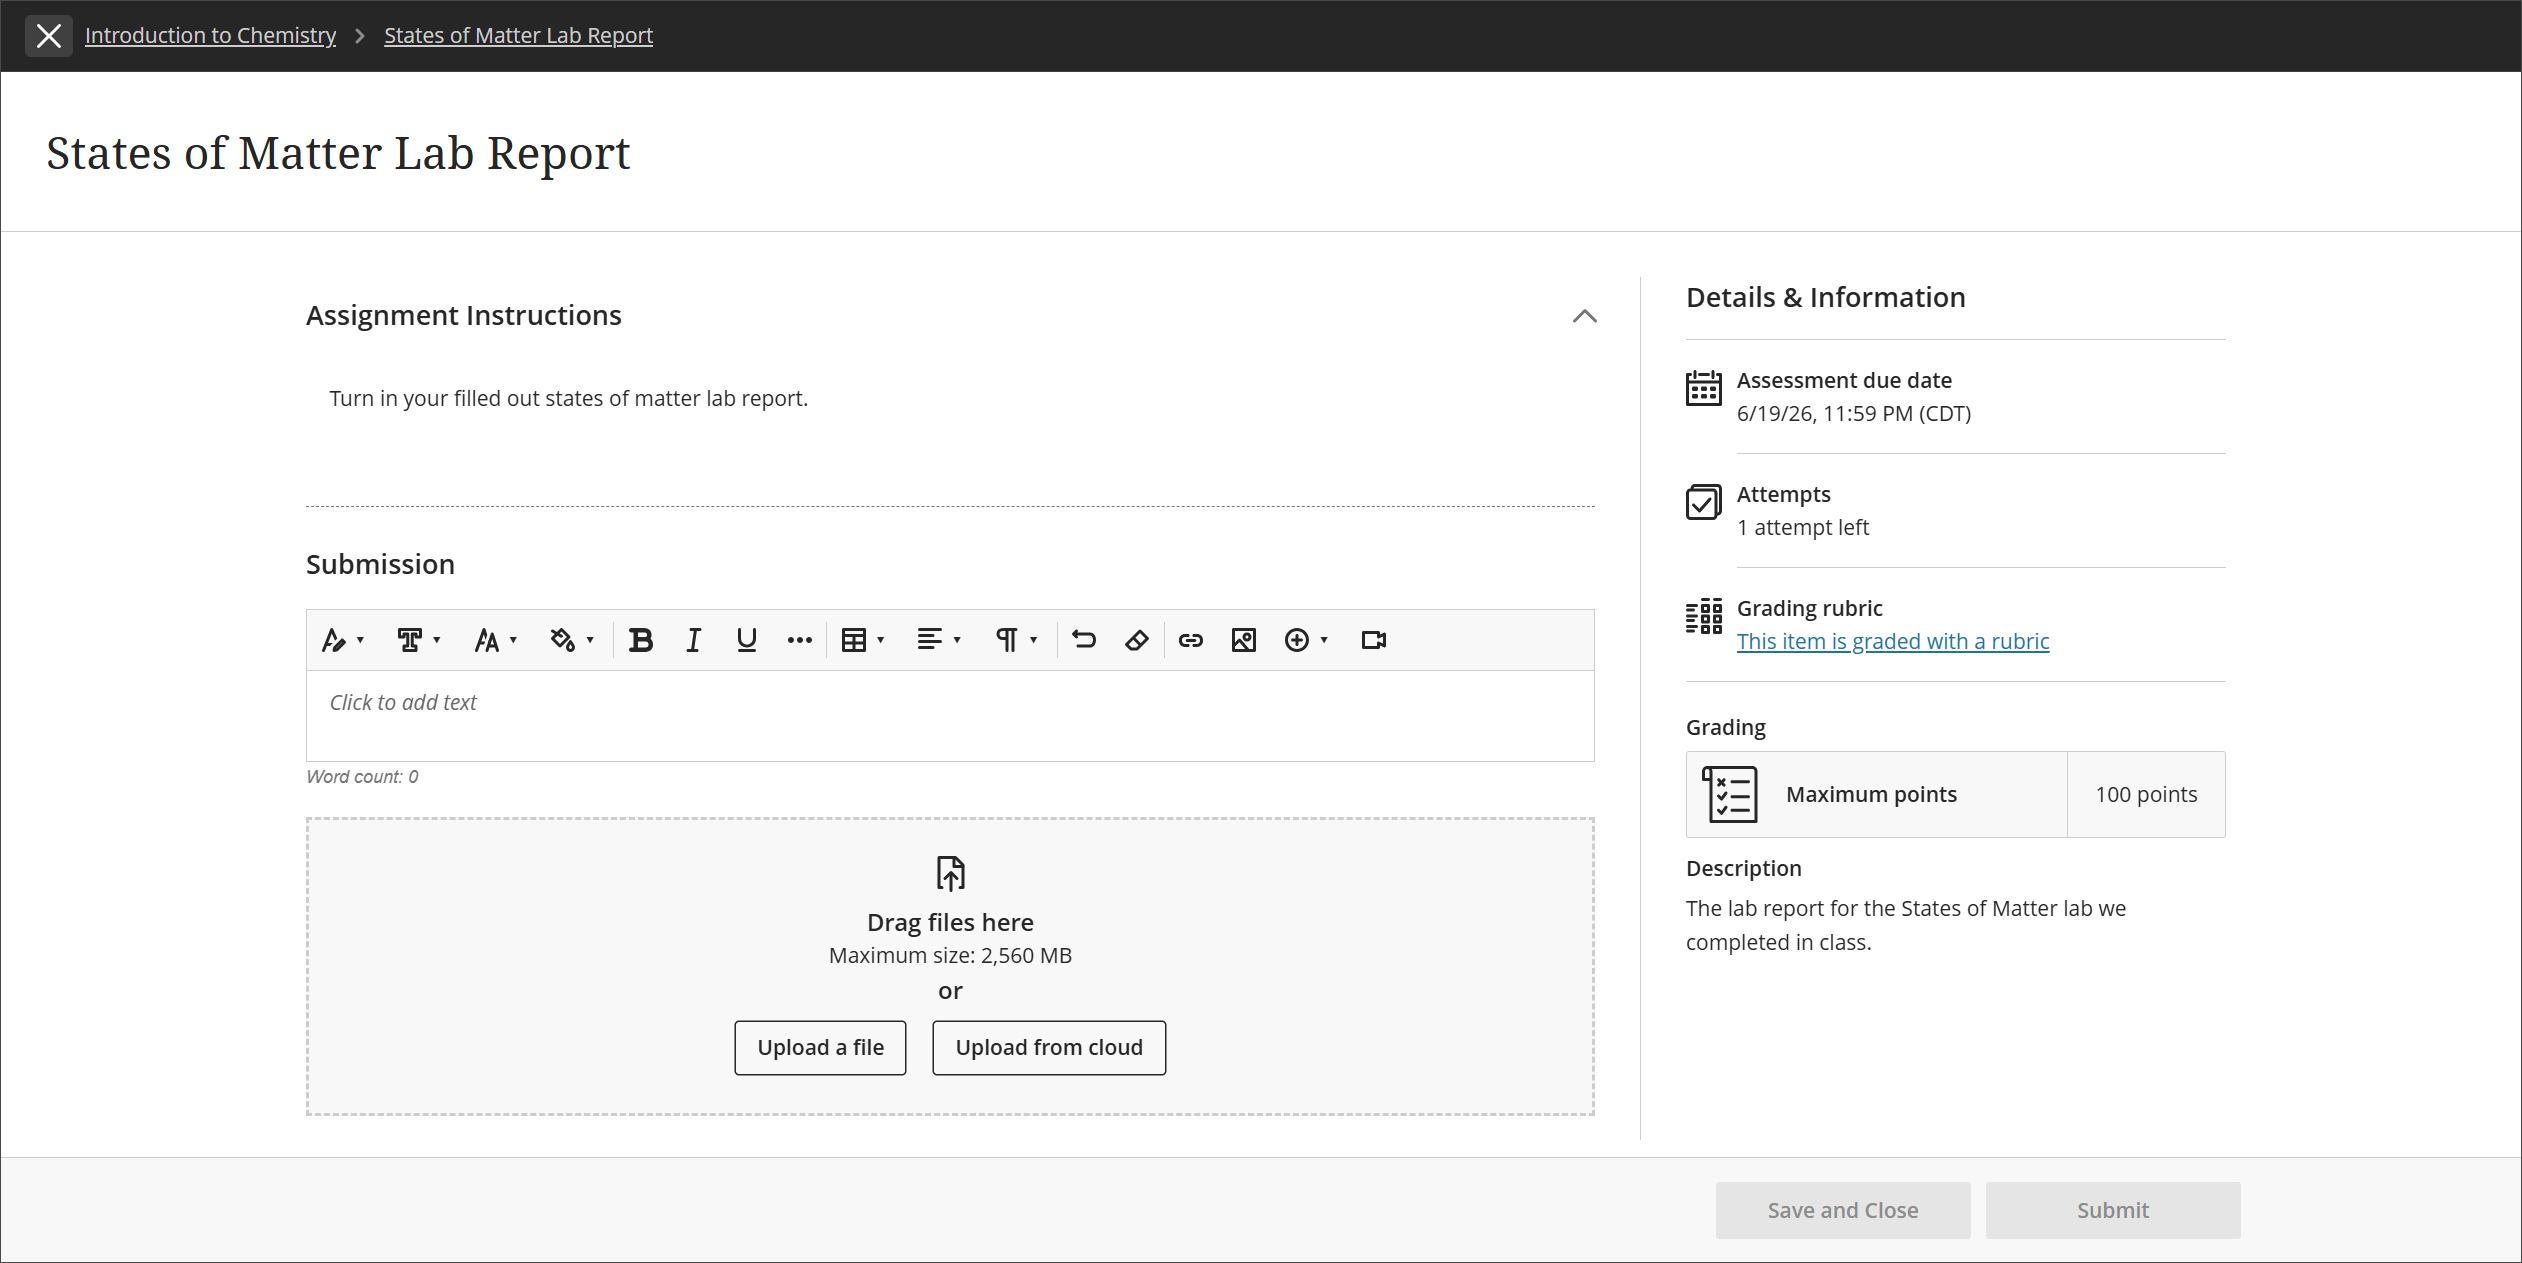Insert a hyperlink using link icon
2522x1263 pixels.
(1190, 640)
